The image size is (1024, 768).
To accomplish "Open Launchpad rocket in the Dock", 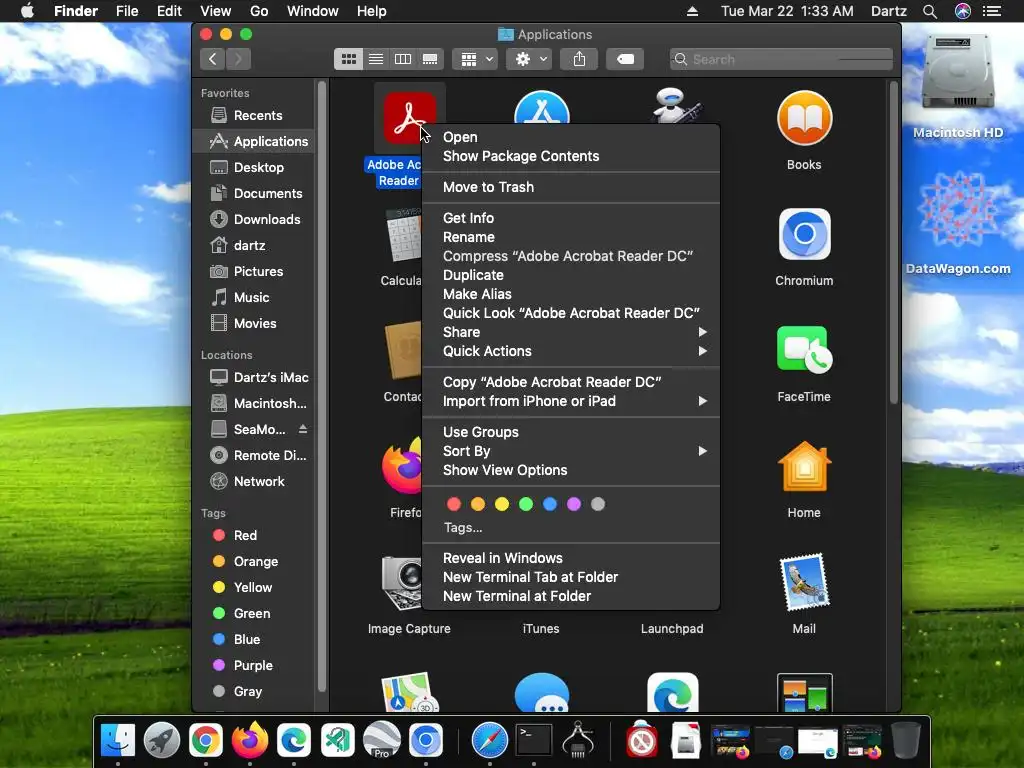I will point(162,741).
